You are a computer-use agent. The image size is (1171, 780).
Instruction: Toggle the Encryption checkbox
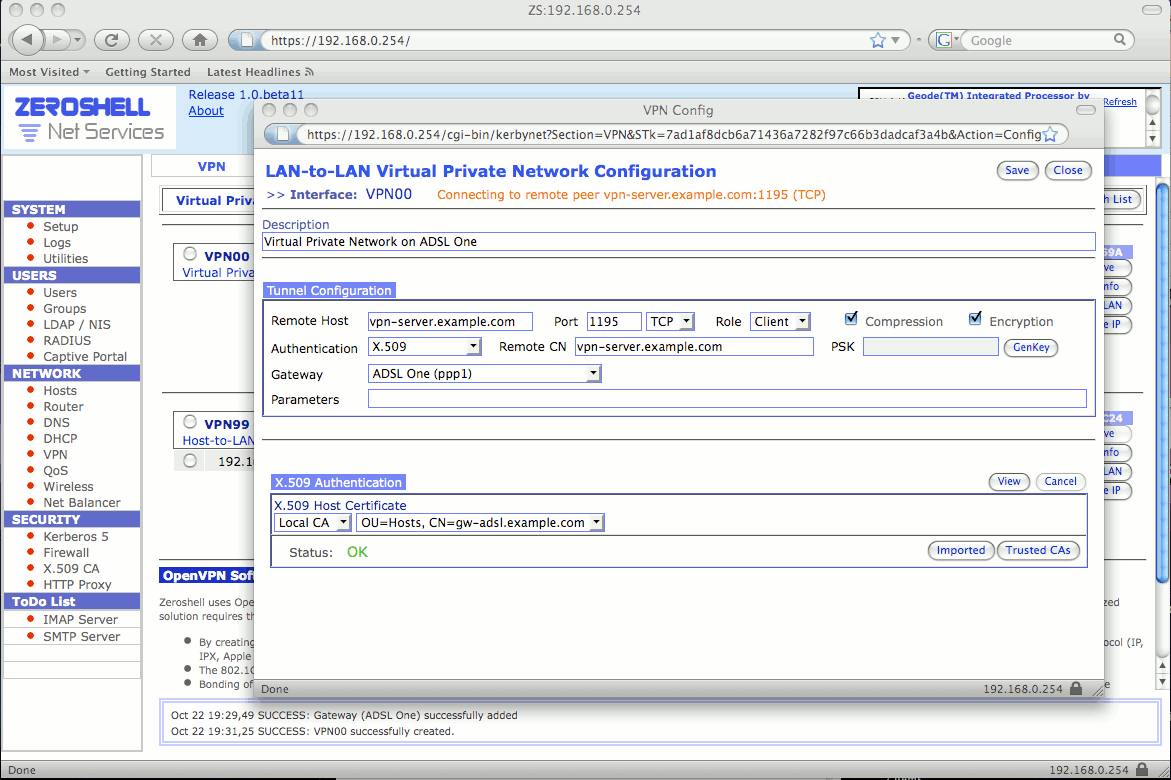[975, 319]
